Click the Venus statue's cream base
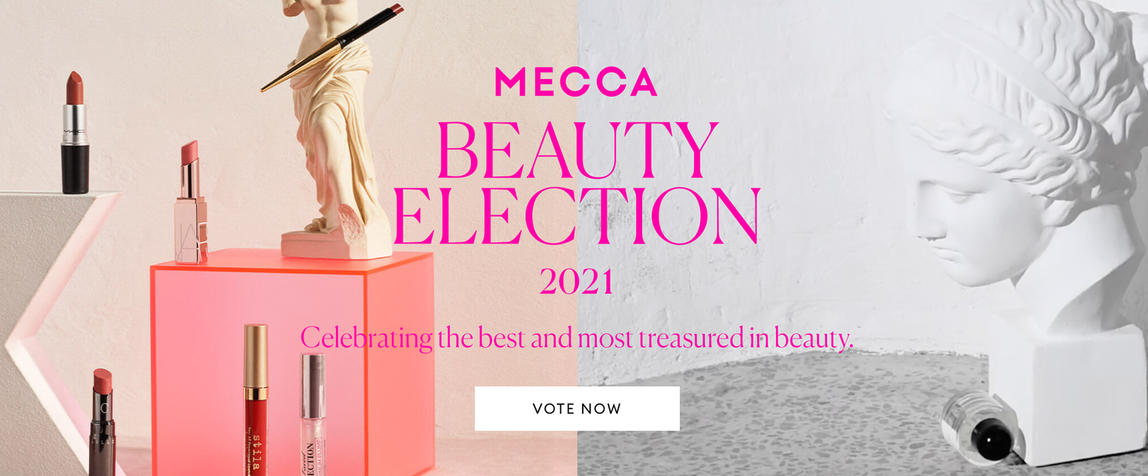 tap(338, 241)
